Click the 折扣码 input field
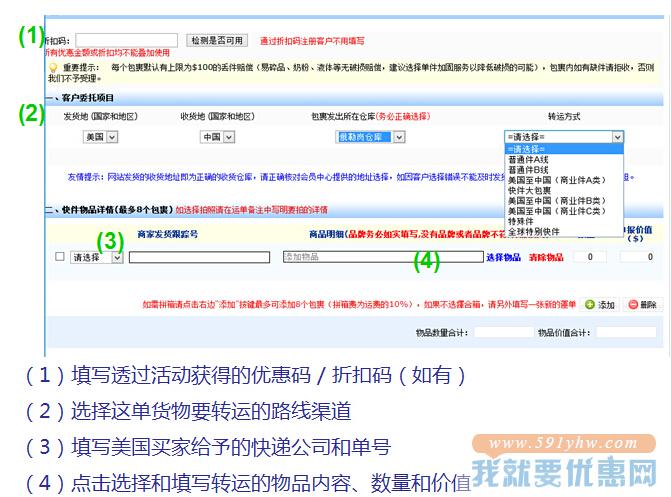The width and height of the screenshot is (671, 497). 127,40
